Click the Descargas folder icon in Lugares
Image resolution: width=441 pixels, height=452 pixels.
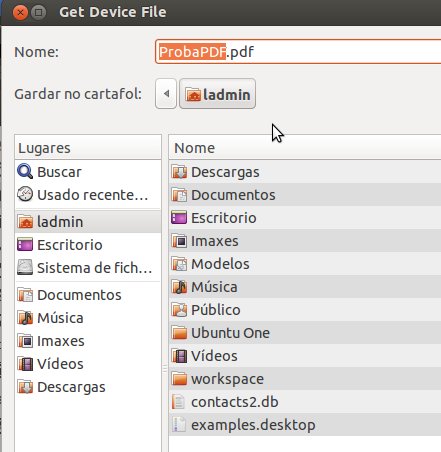pos(25,387)
